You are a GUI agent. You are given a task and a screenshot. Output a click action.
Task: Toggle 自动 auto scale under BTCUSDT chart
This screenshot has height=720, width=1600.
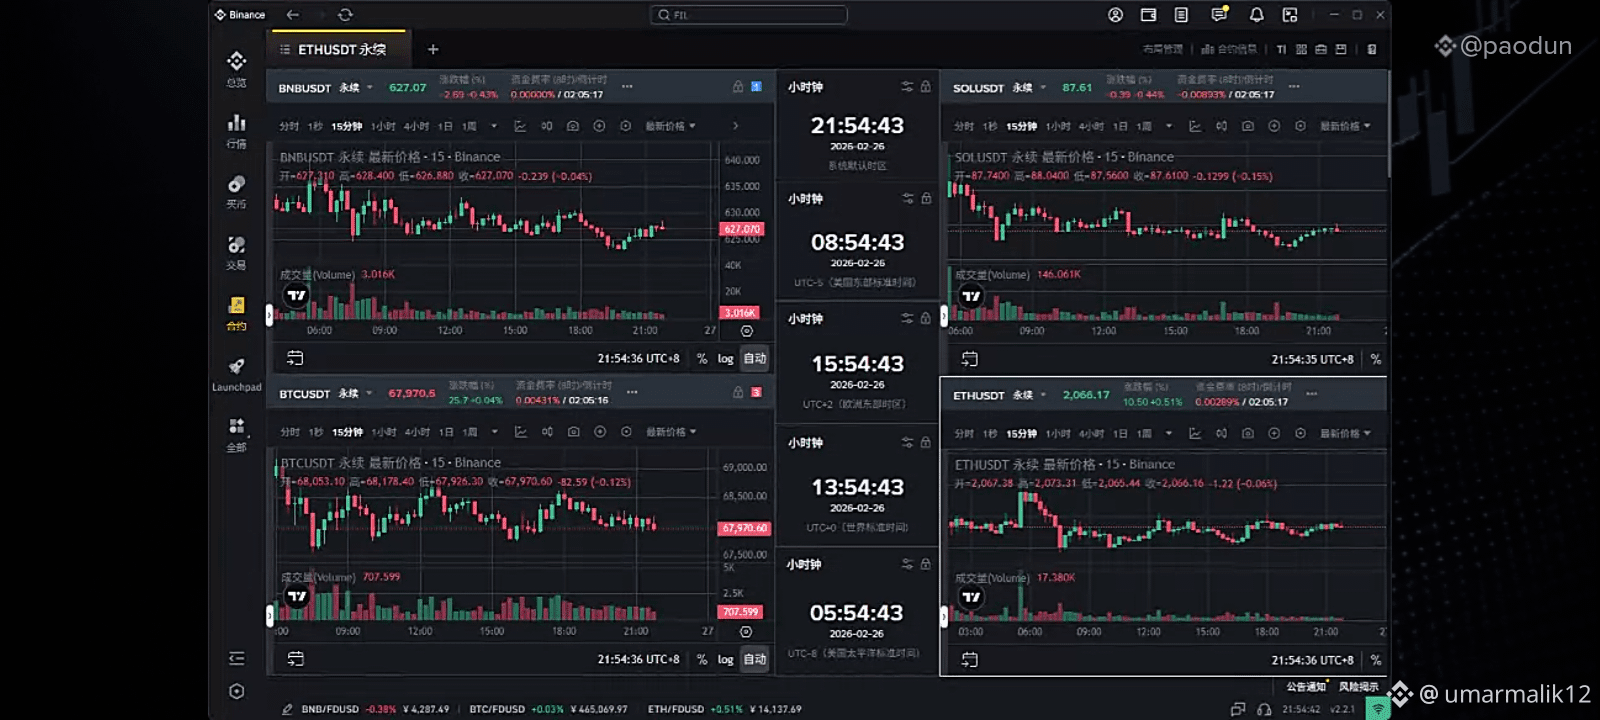point(755,659)
